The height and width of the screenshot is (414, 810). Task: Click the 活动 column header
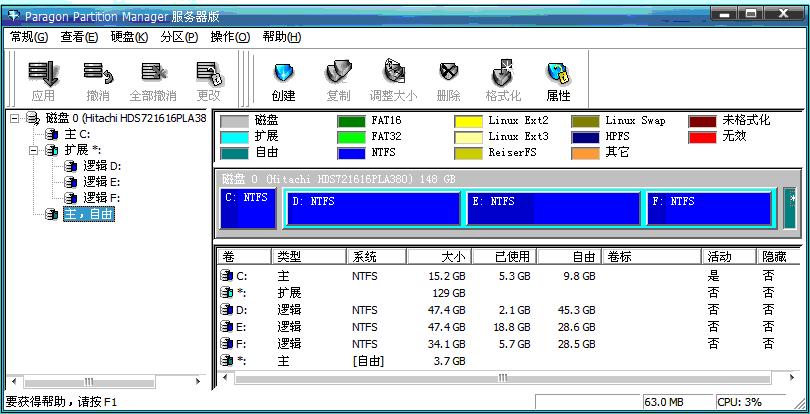click(729, 256)
